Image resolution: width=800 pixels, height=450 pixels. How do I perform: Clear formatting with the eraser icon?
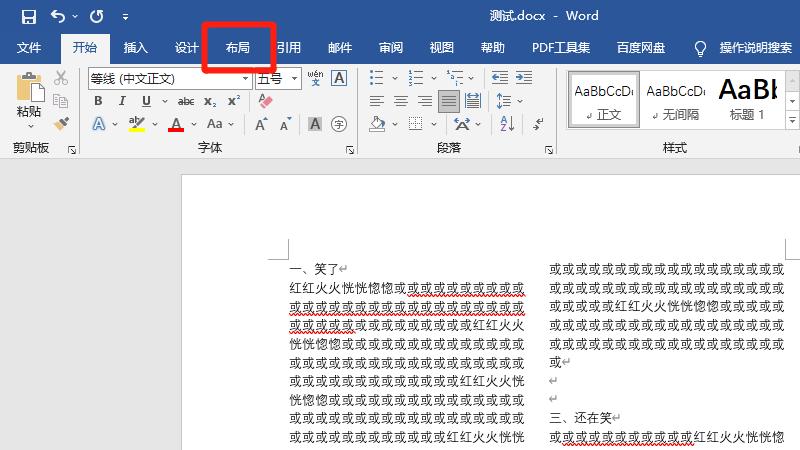(266, 100)
